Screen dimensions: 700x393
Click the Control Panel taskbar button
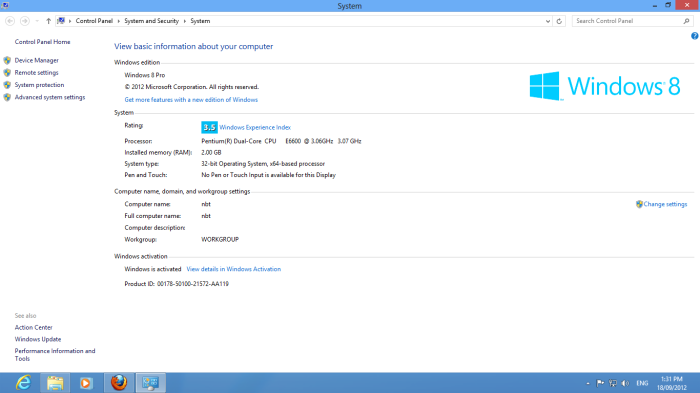pos(150,383)
